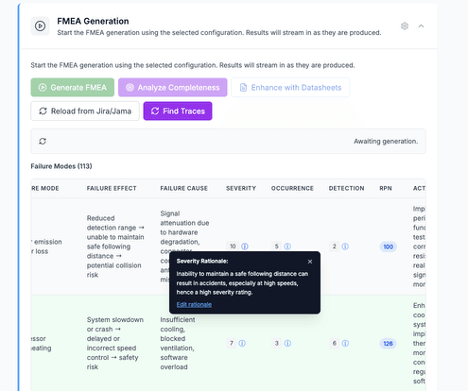Show detection info for the value 6
The image size is (468, 391).
pyautogui.click(x=345, y=343)
